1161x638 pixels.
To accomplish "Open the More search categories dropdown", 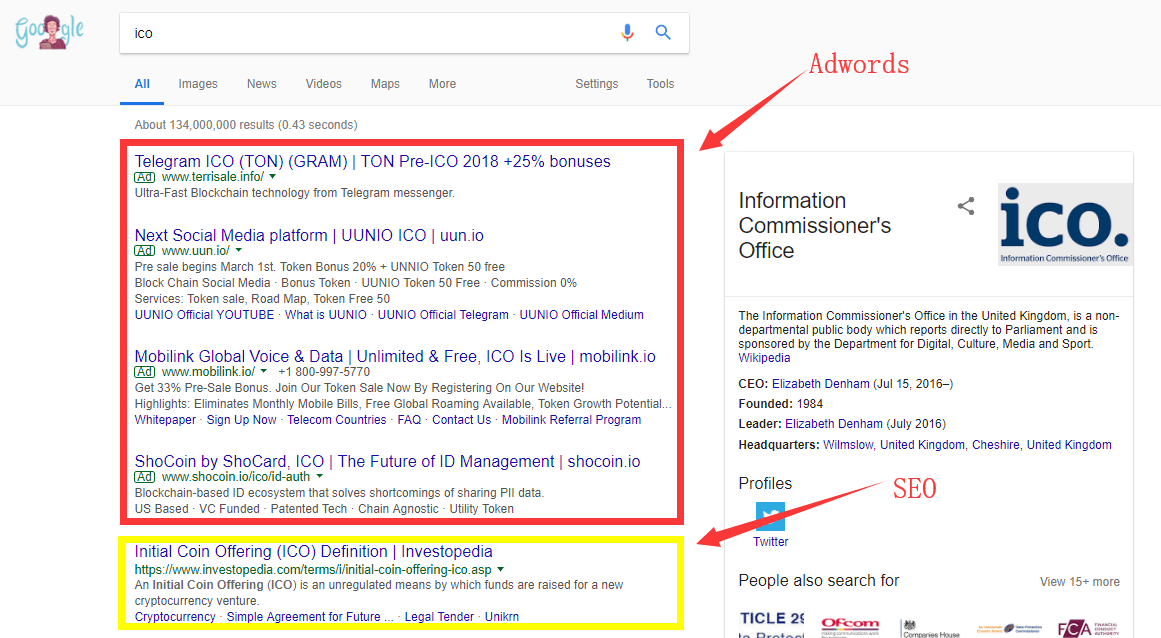I will [x=442, y=84].
